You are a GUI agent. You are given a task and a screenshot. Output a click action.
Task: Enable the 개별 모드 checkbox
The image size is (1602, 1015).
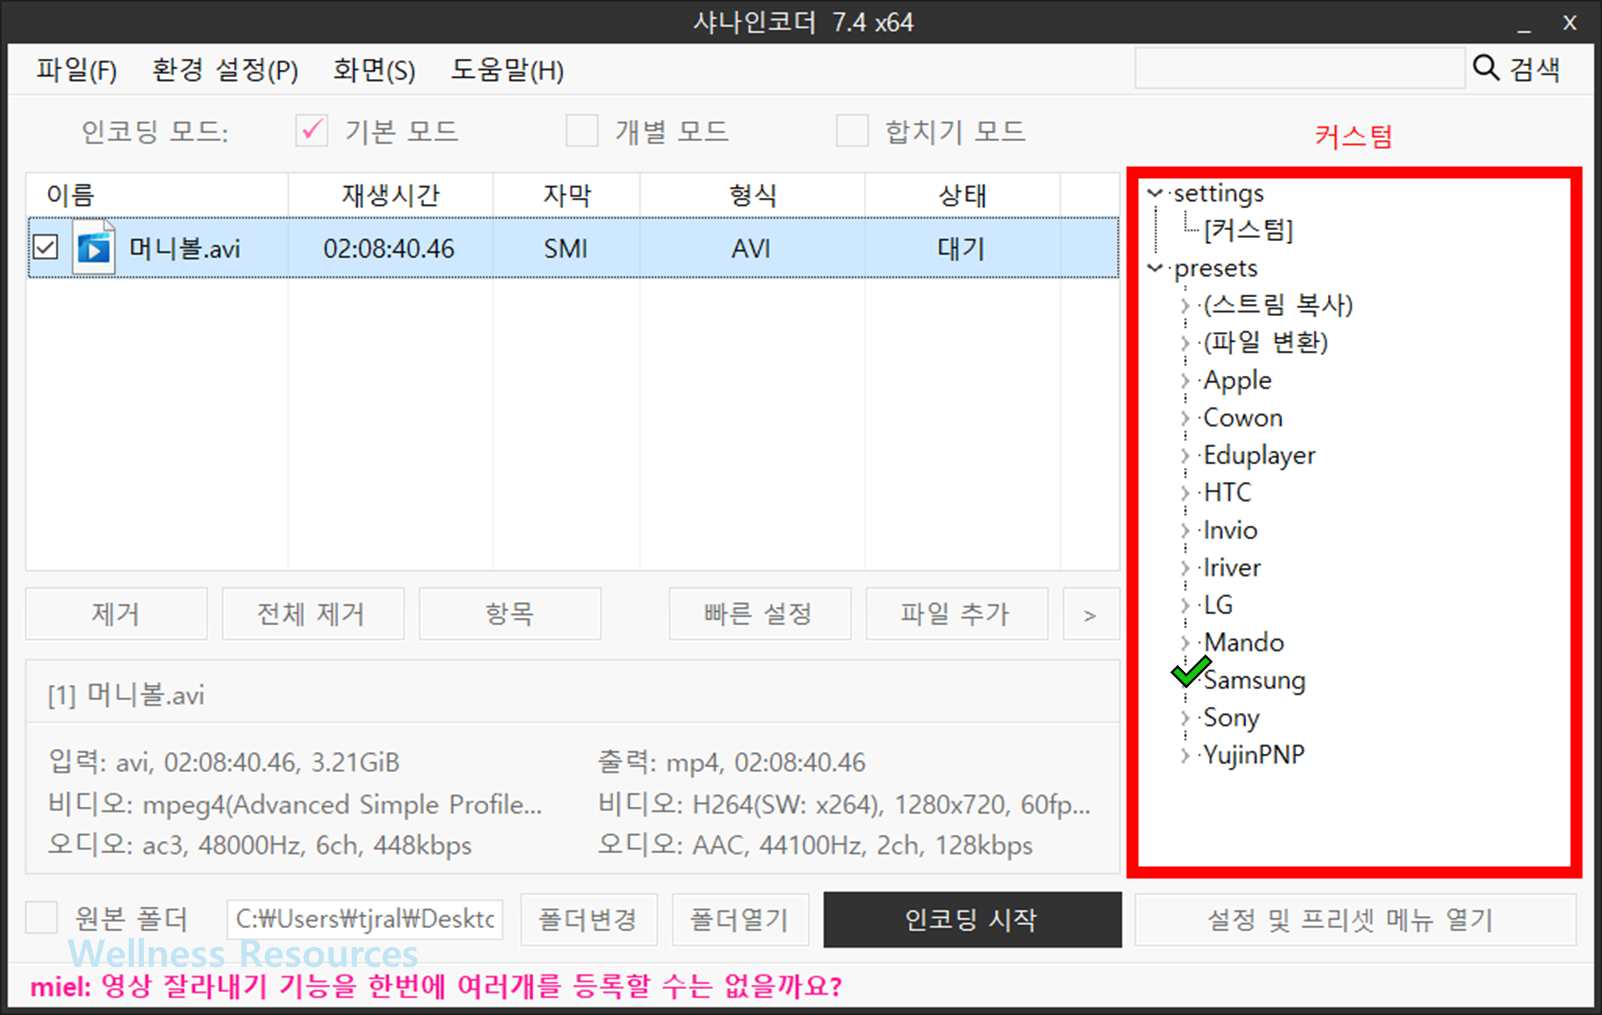[x=582, y=130]
